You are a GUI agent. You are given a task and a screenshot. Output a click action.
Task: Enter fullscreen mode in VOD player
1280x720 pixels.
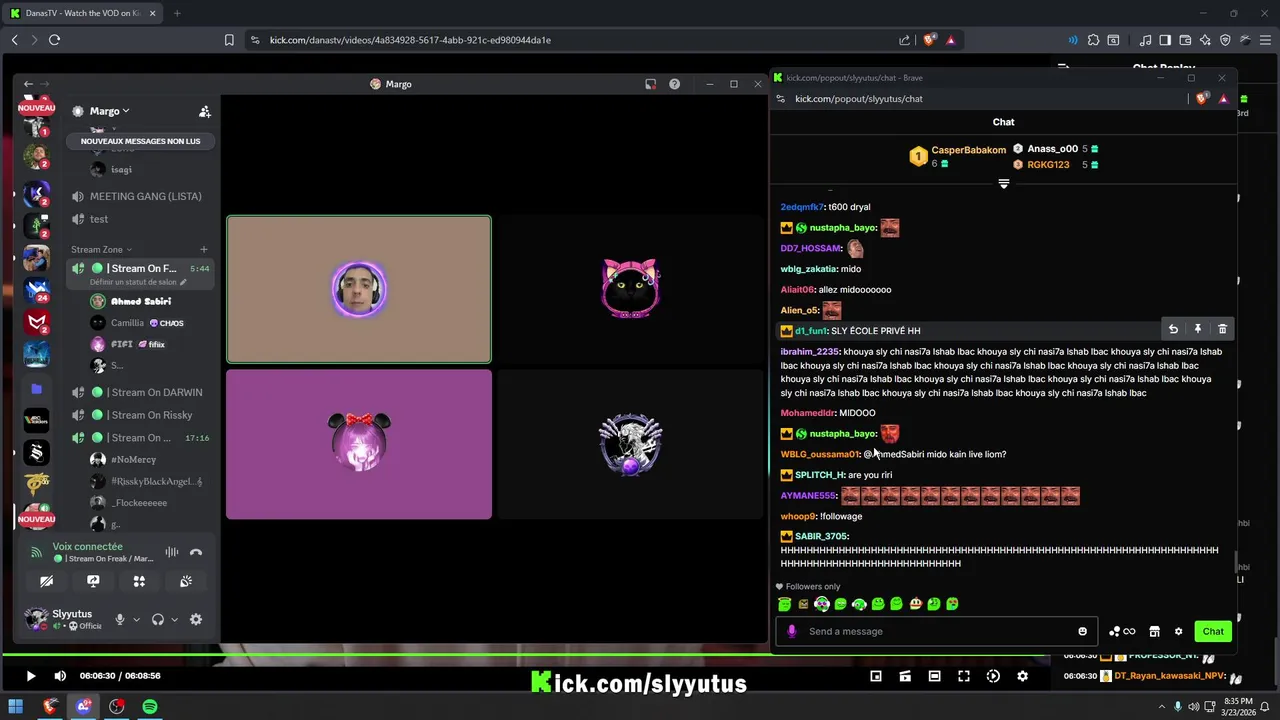964,676
